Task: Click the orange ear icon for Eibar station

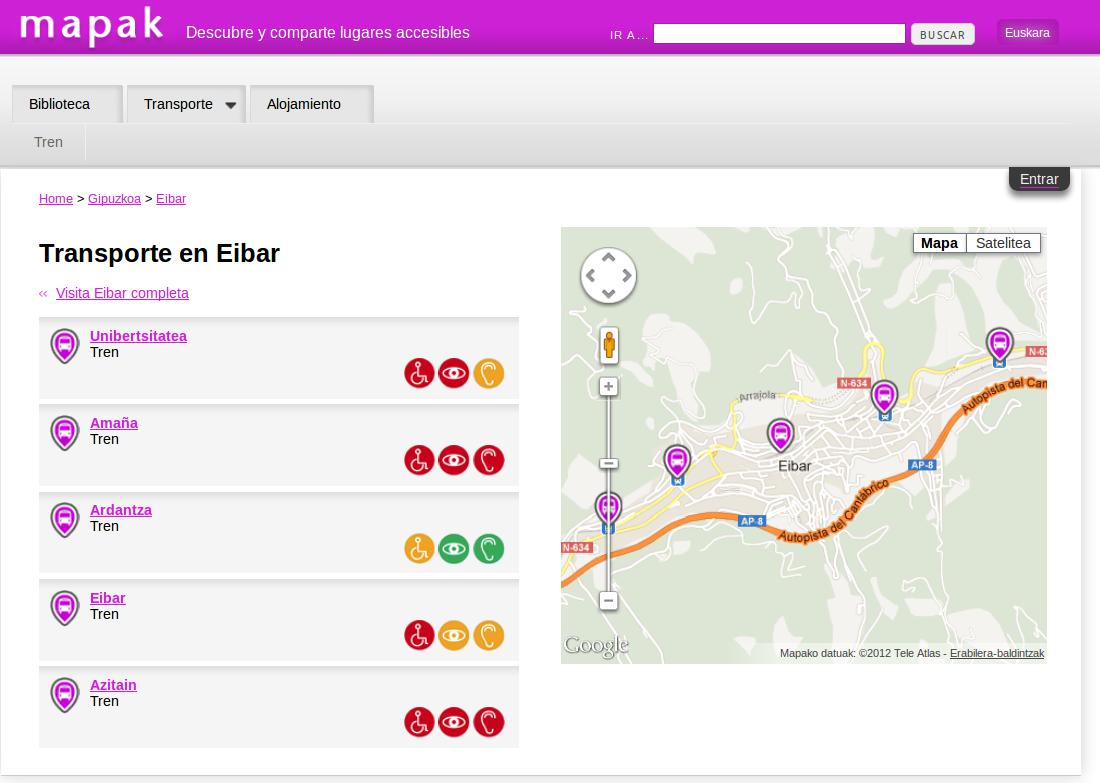Action: click(x=489, y=635)
